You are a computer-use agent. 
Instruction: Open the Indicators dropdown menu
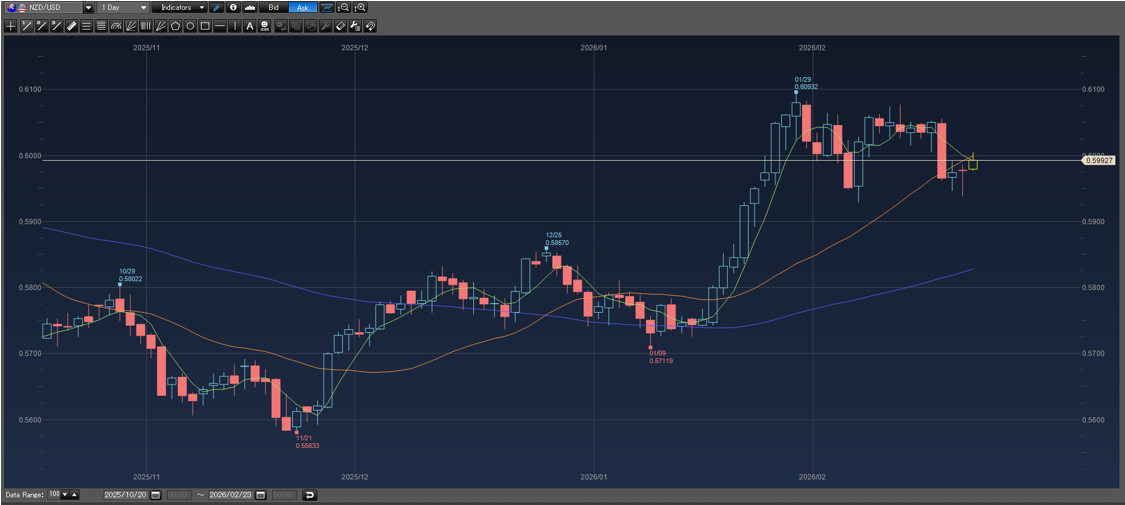pyautogui.click(x=202, y=7)
